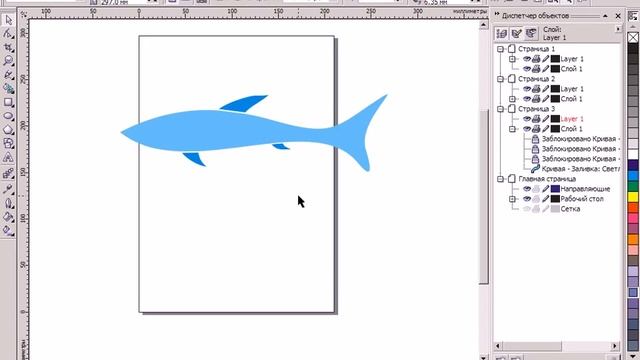Select the Text tool

point(8,158)
